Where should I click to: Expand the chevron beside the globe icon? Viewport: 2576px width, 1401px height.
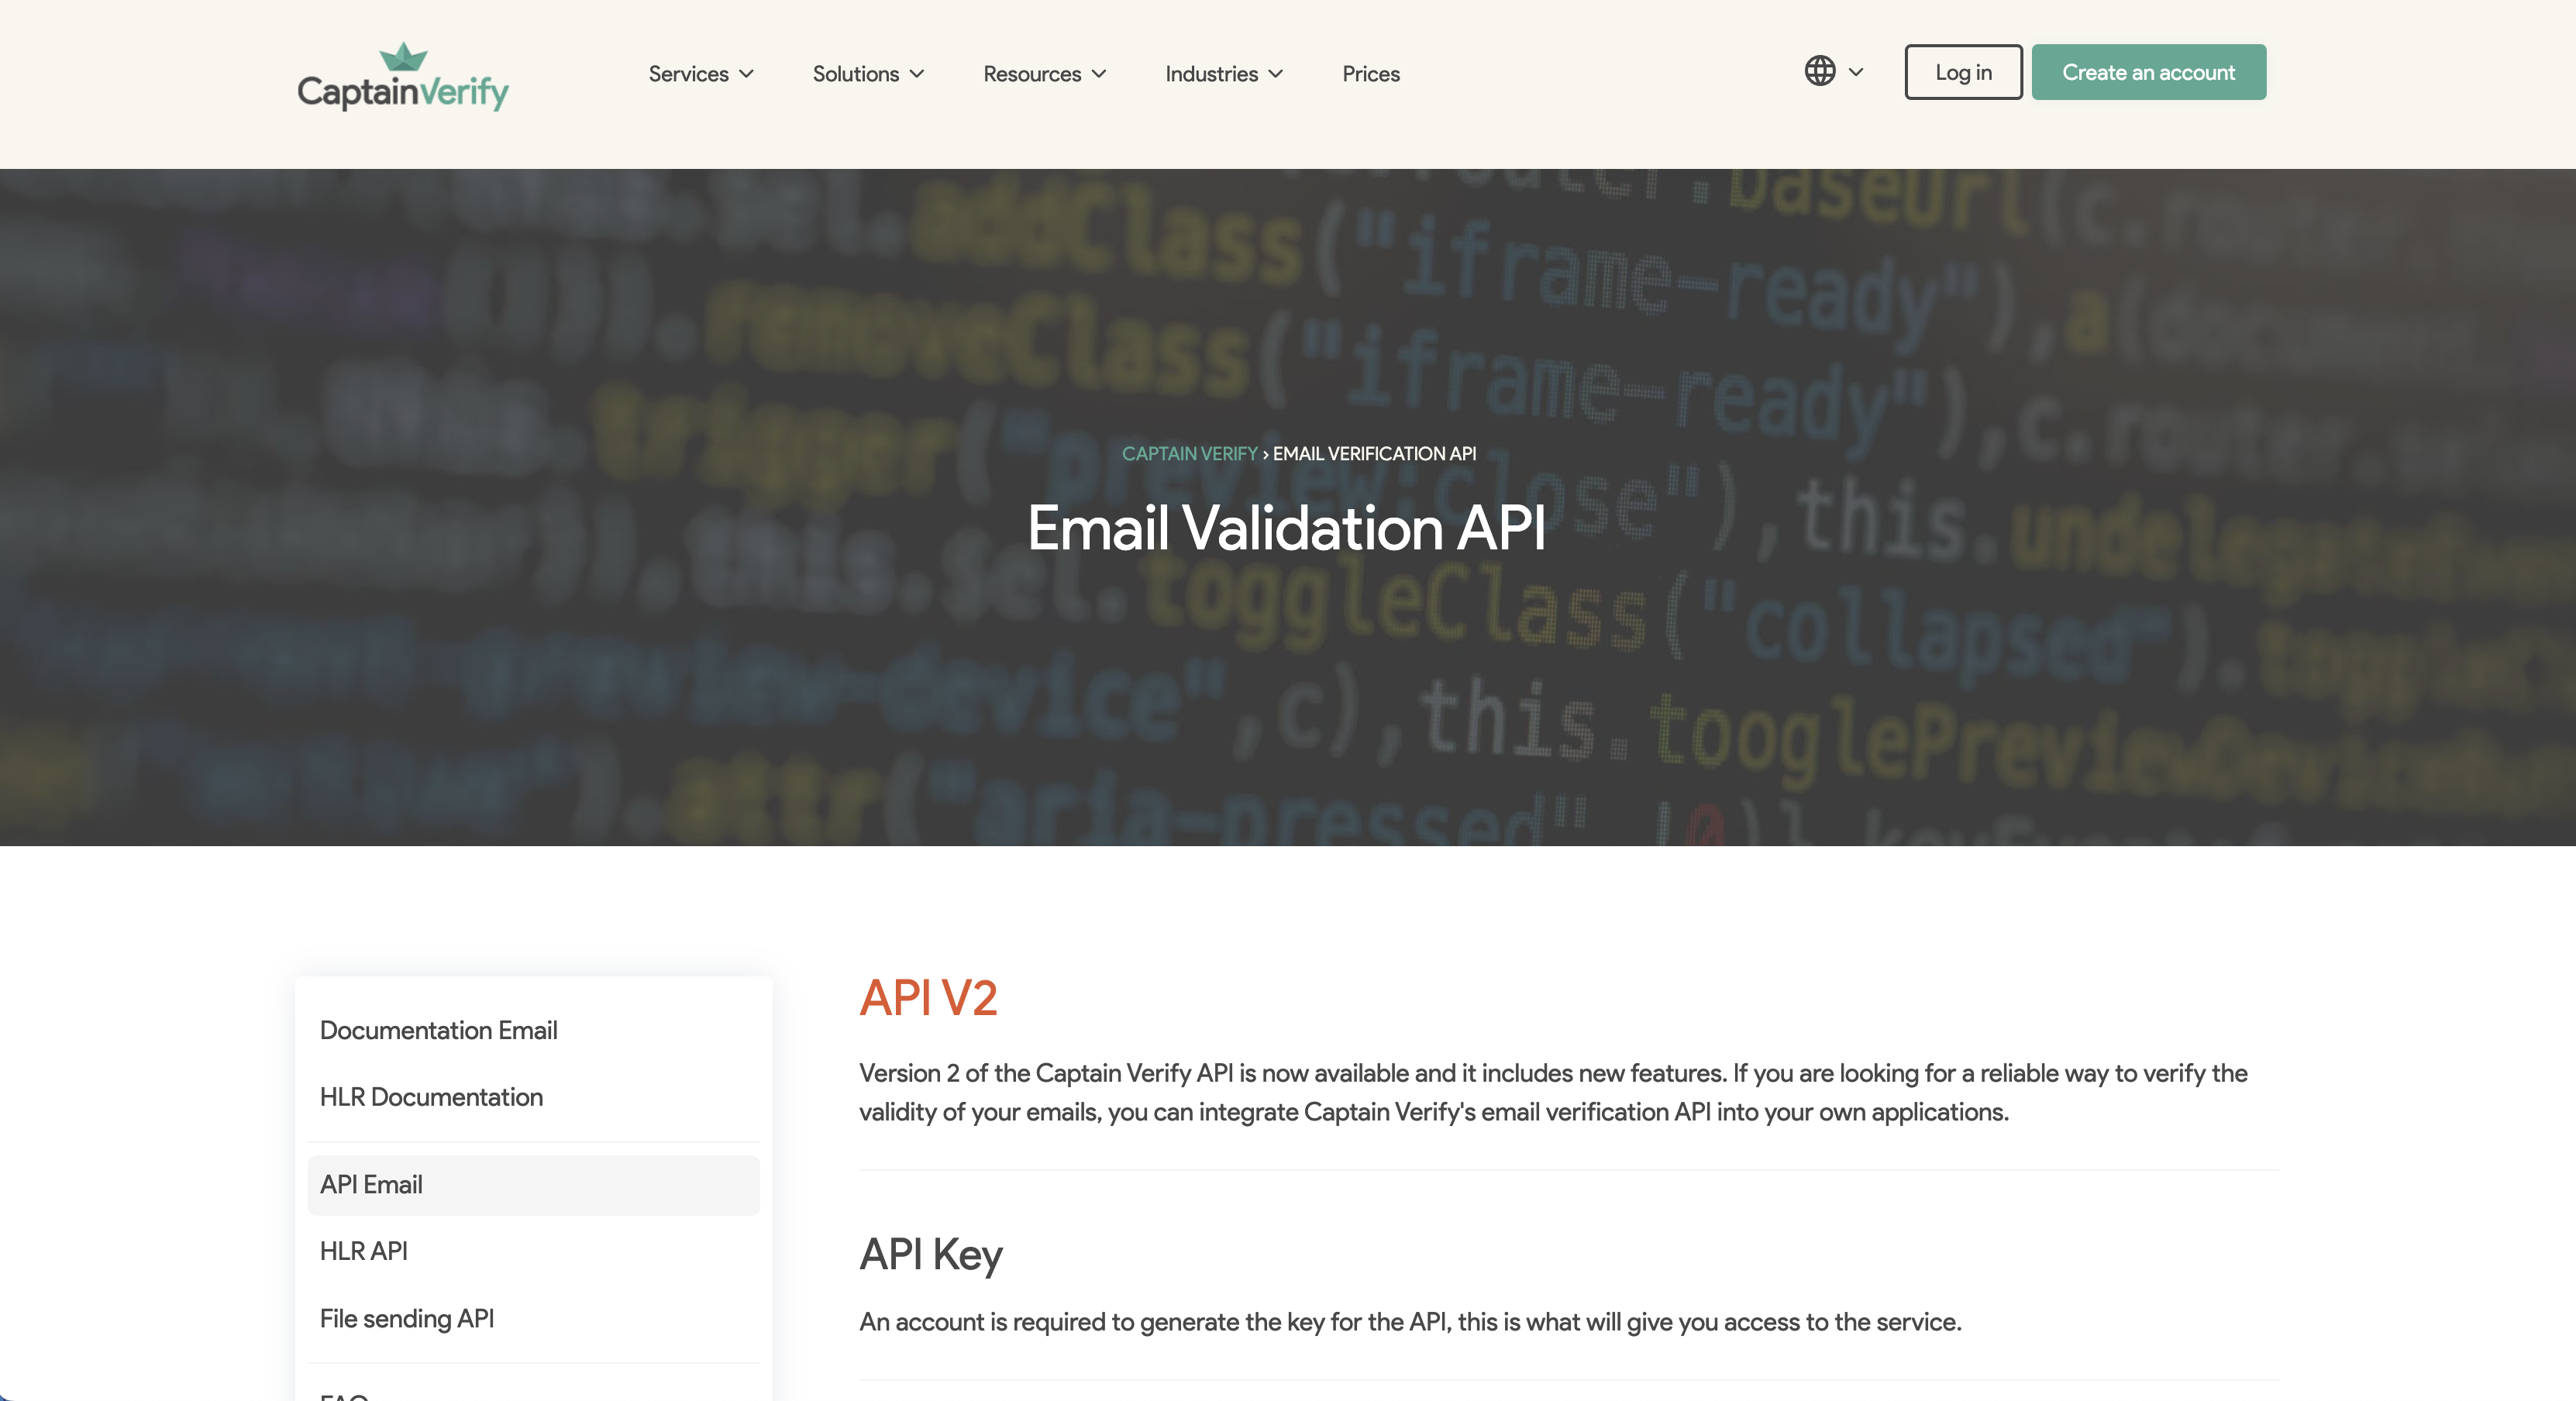pos(1856,72)
